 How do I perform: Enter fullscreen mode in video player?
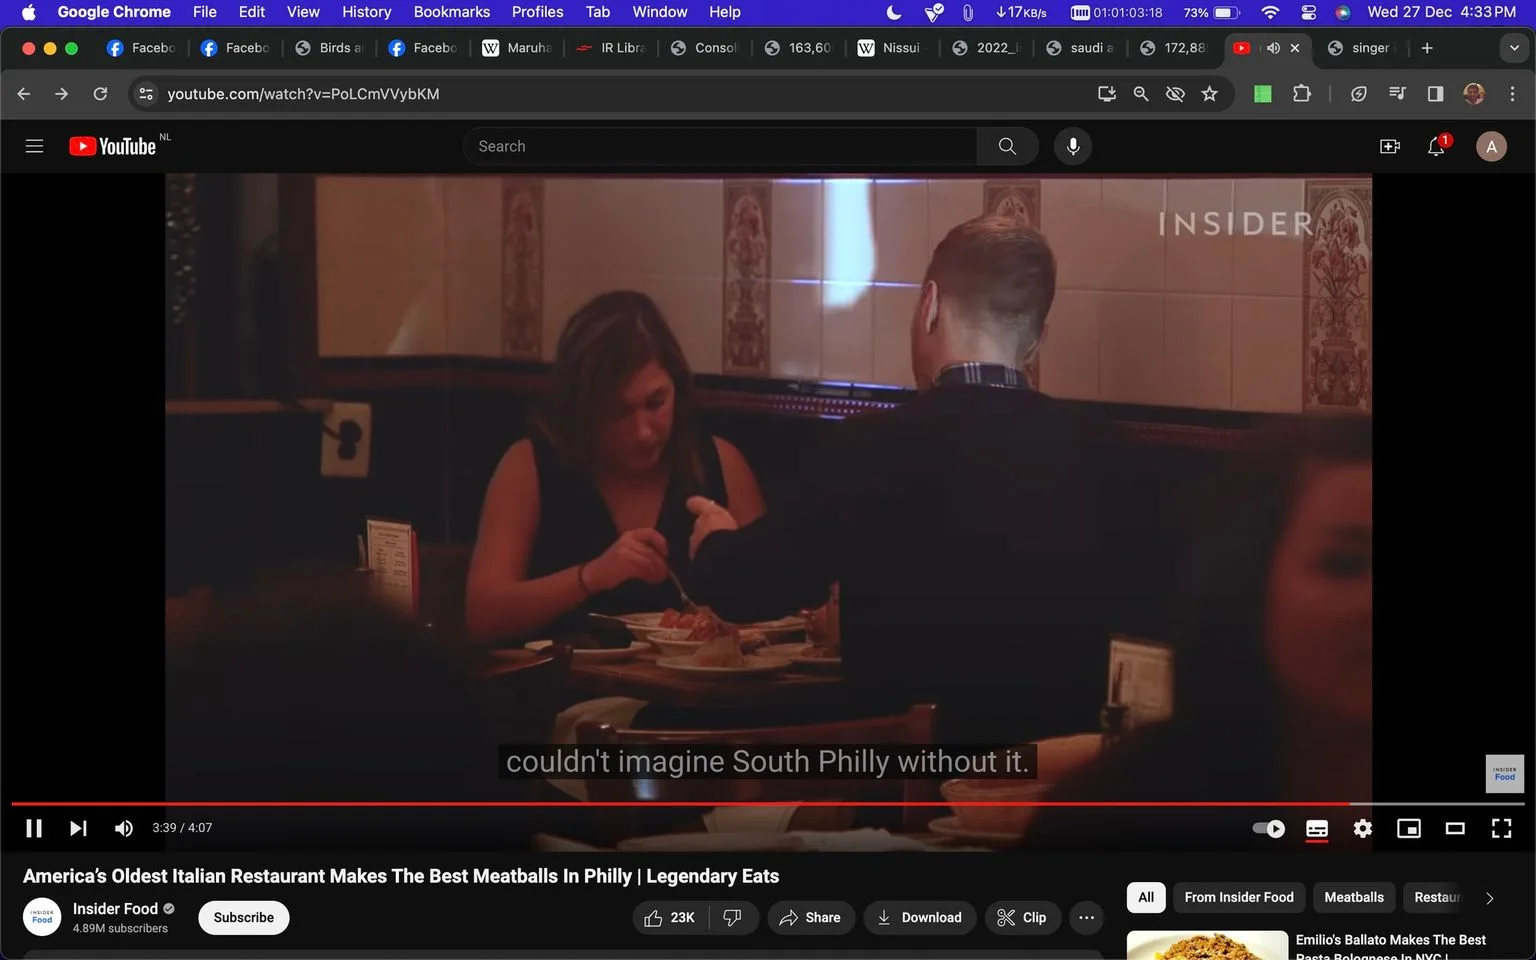click(x=1501, y=828)
